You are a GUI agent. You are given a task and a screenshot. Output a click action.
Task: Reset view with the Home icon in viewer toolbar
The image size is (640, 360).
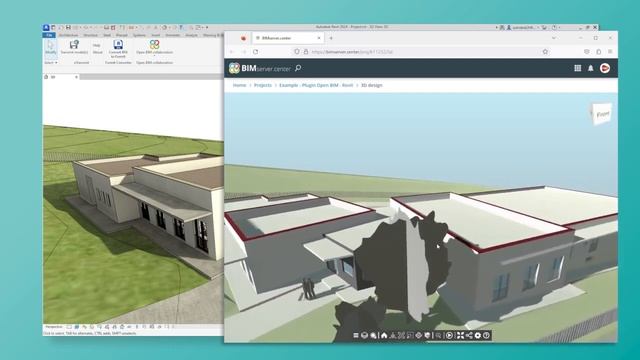point(384,335)
